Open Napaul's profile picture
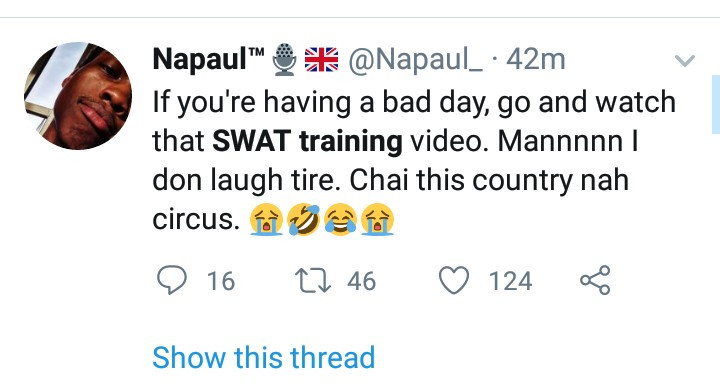Screen dimensions: 720x390 78,96
